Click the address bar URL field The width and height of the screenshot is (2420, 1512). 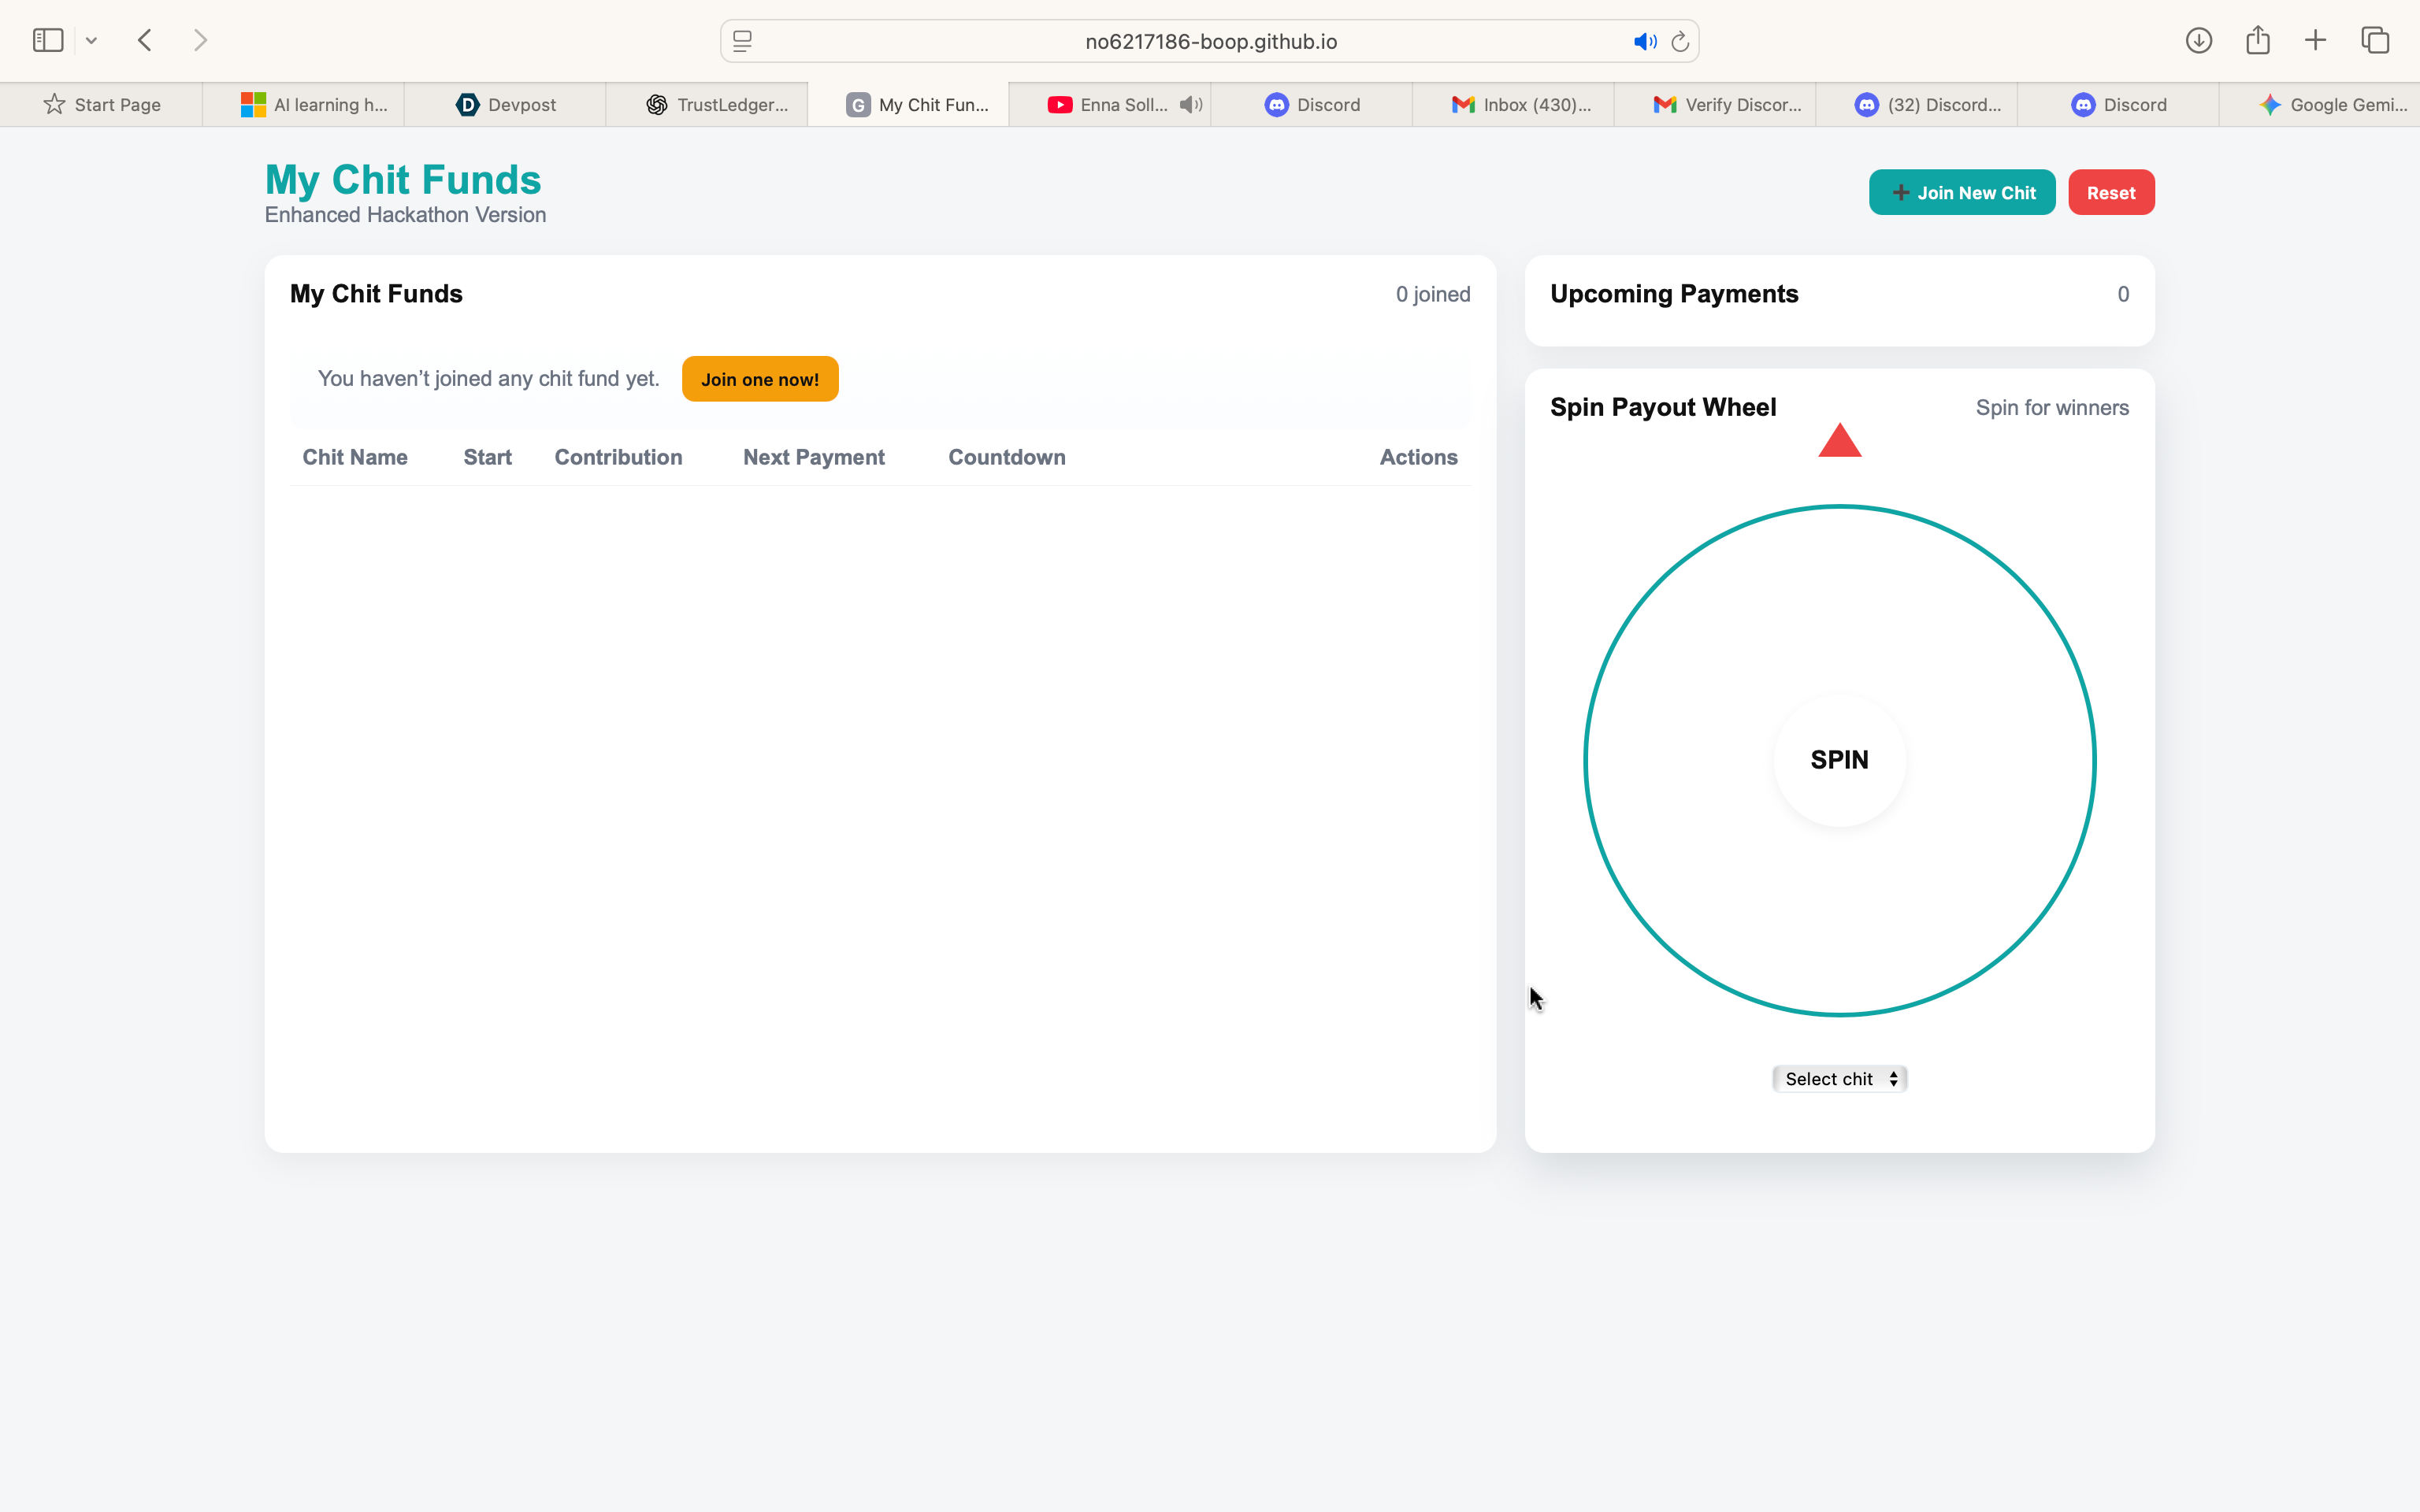1210,42
